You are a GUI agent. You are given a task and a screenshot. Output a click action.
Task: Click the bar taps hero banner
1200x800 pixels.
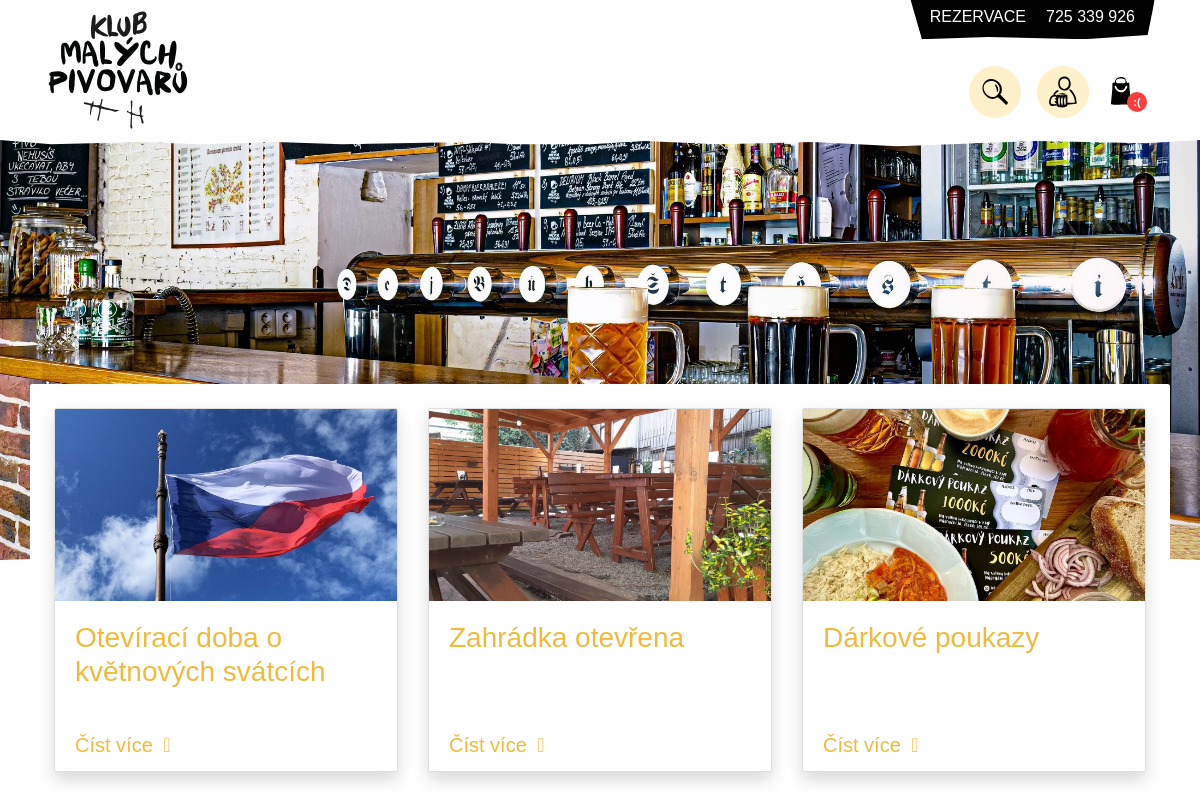(x=600, y=262)
